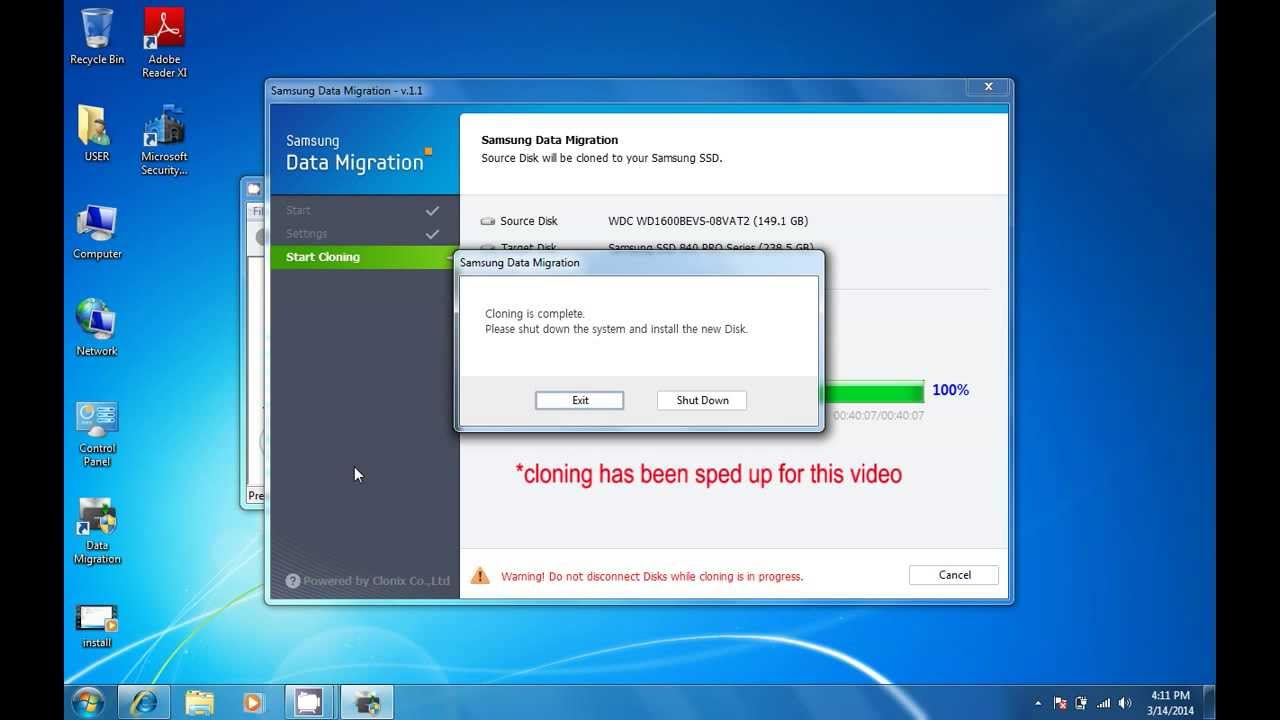Open Internet Explorer from the taskbar

pos(143,701)
